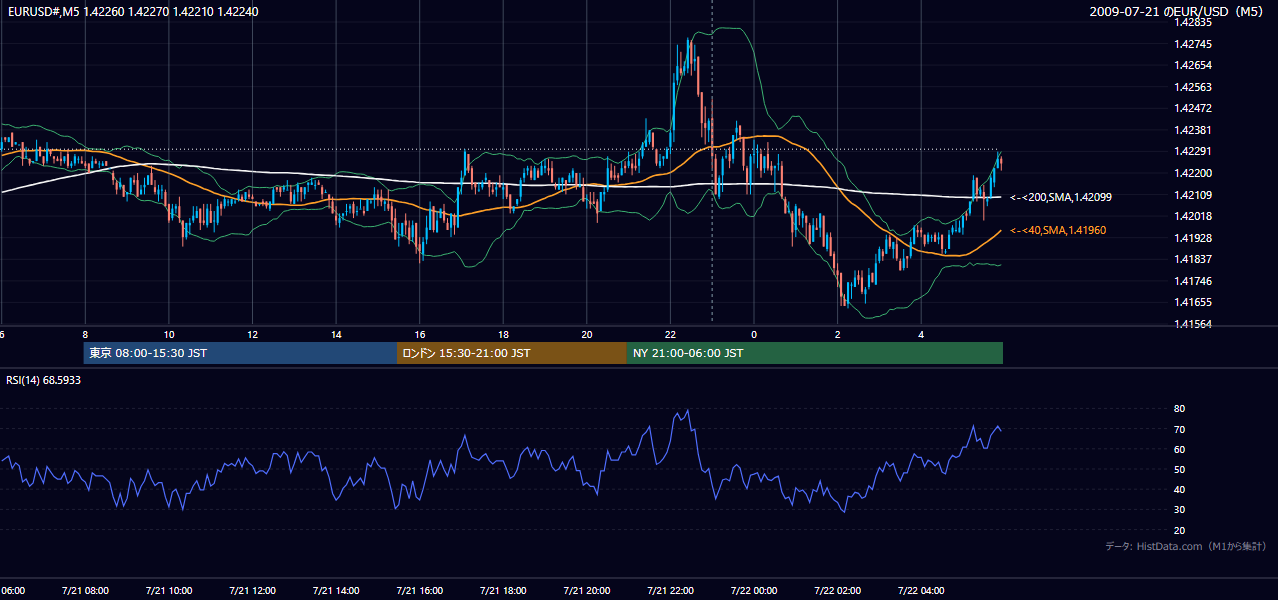The image size is (1278, 600).
Task: Click the RSI 30 level label
Action: [x=1179, y=510]
